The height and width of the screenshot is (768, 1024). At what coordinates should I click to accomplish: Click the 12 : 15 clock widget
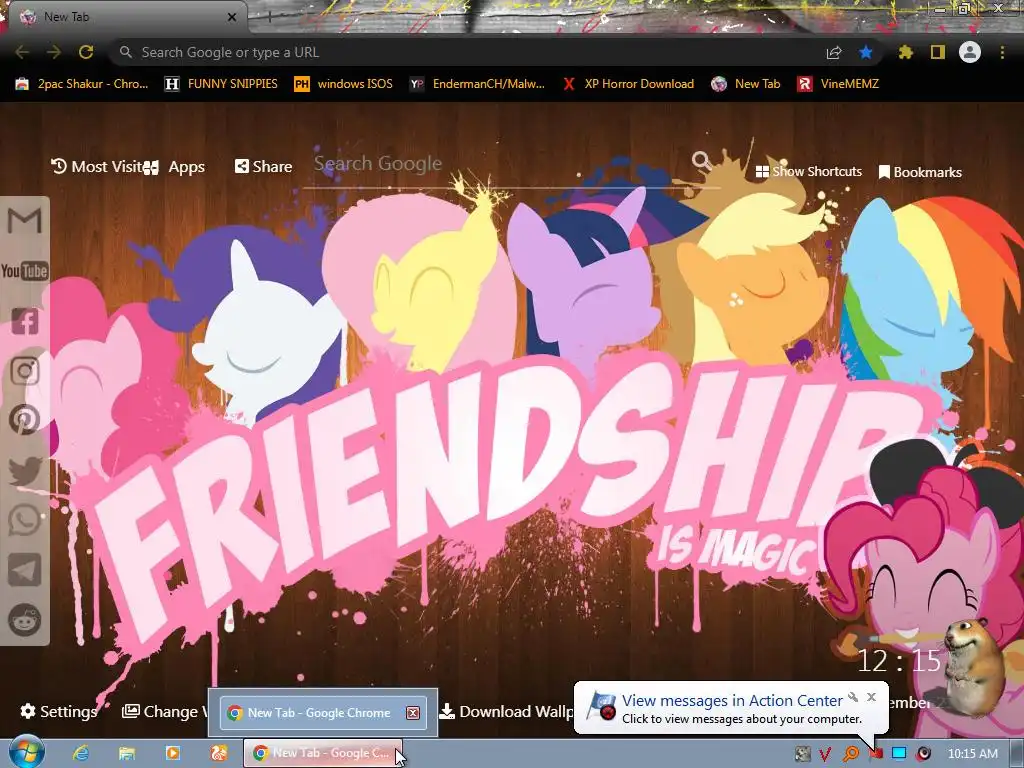[x=899, y=661]
